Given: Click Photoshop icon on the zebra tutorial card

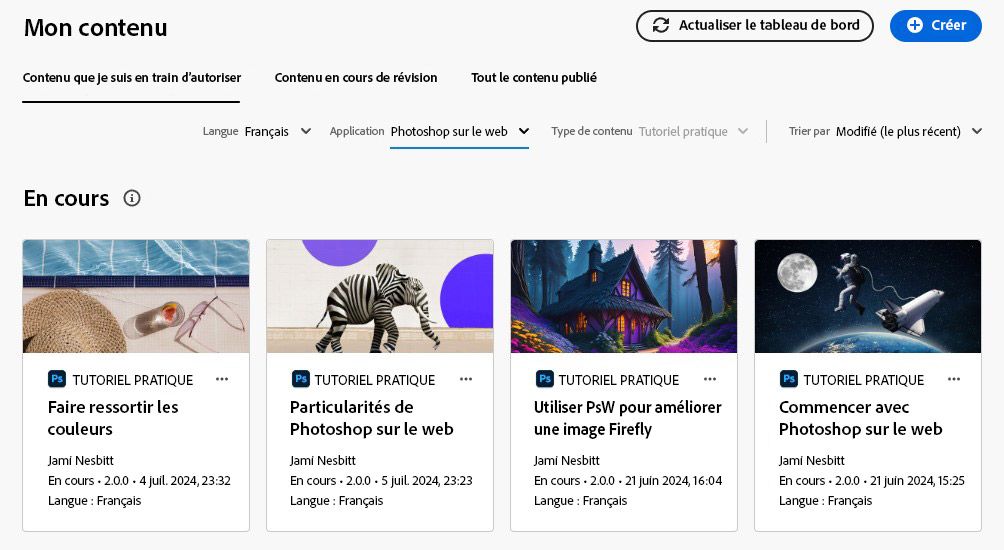Looking at the screenshot, I should [301, 379].
